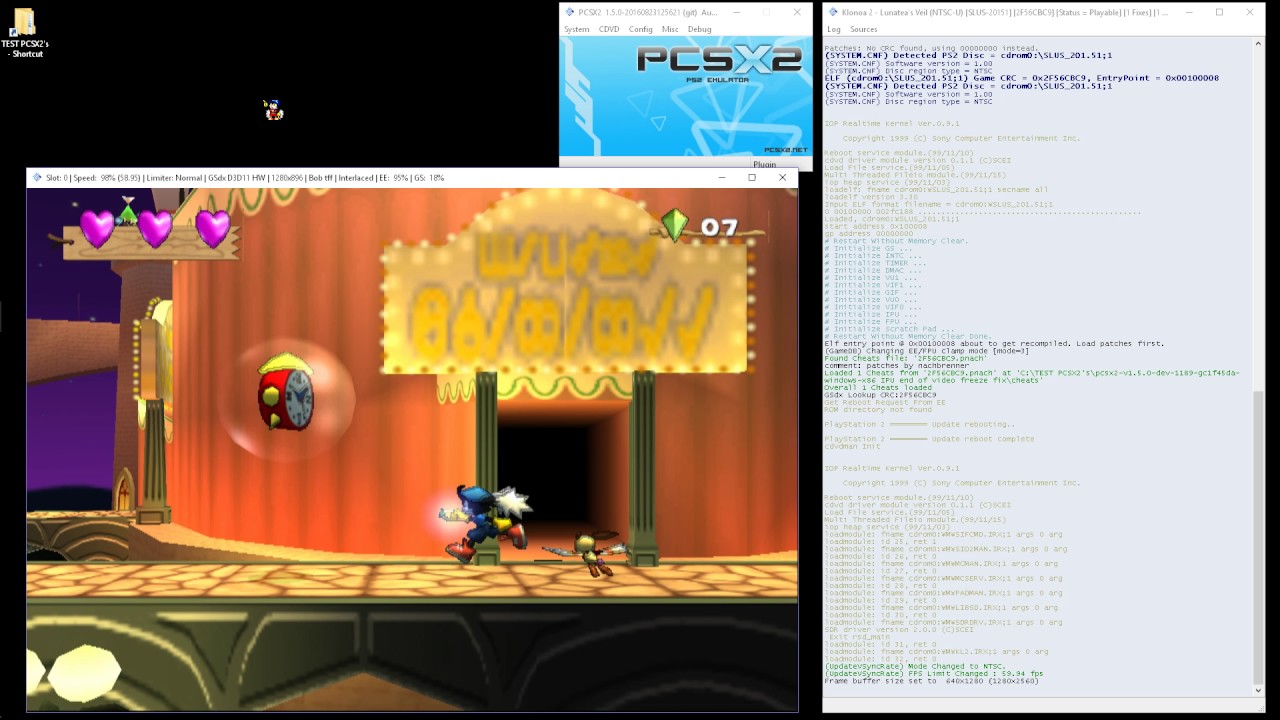Minimize the game render window
This screenshot has width=1280, height=720.
722,178
